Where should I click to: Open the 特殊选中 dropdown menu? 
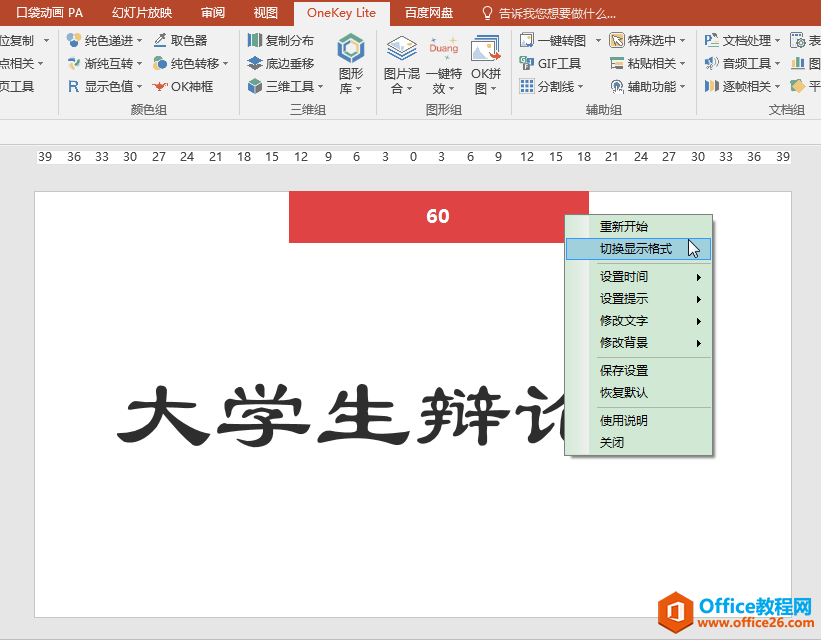click(683, 40)
